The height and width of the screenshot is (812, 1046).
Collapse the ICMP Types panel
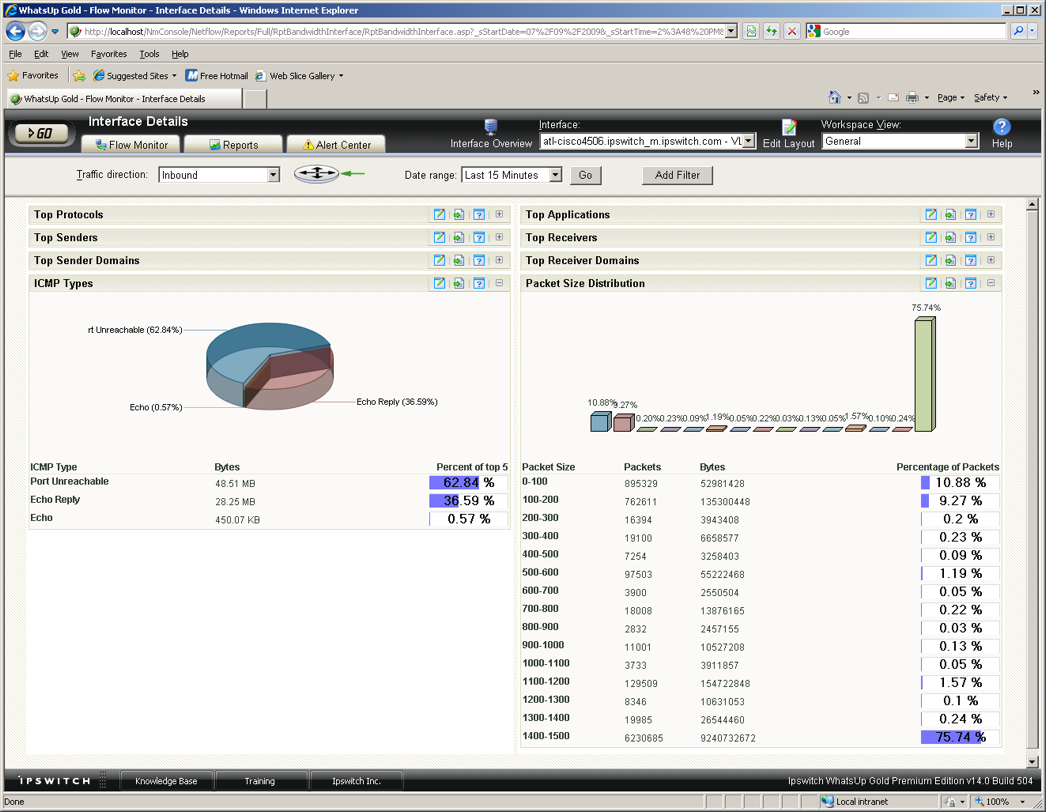[499, 283]
